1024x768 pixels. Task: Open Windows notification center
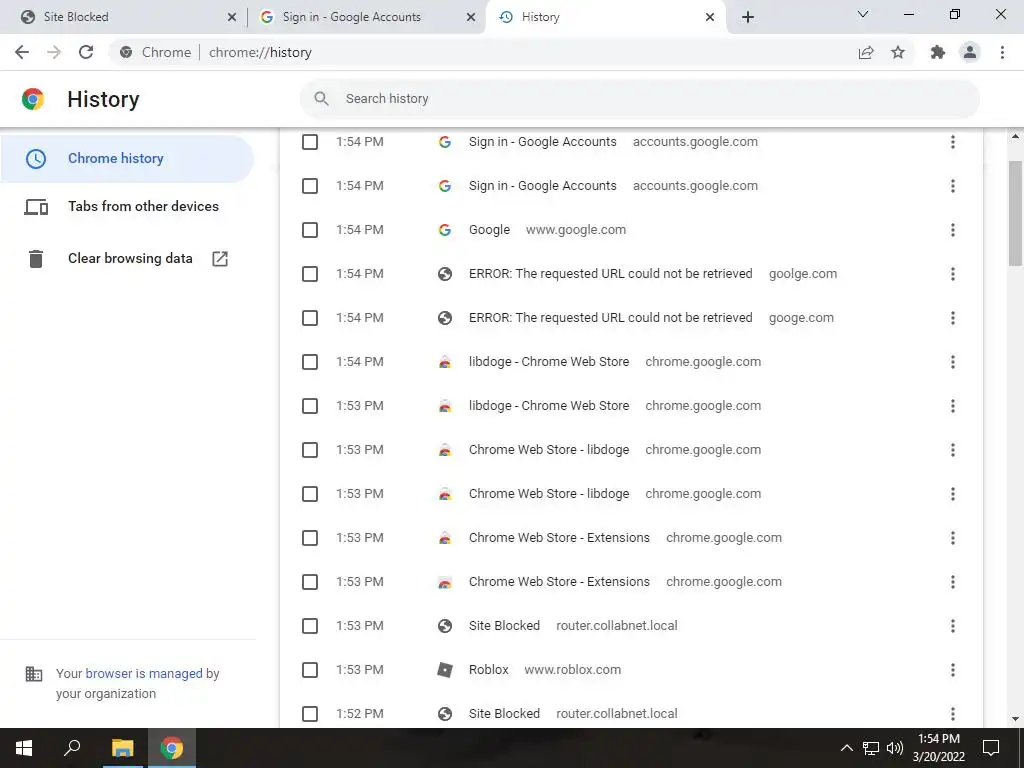coord(991,748)
